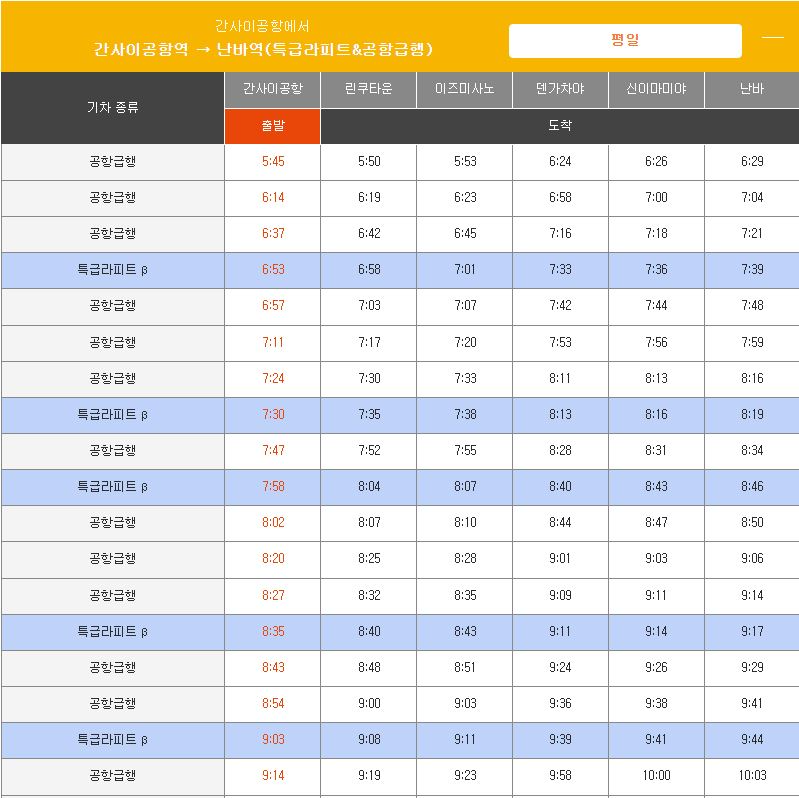Click the 8:35 departure time cell

[x=273, y=632]
